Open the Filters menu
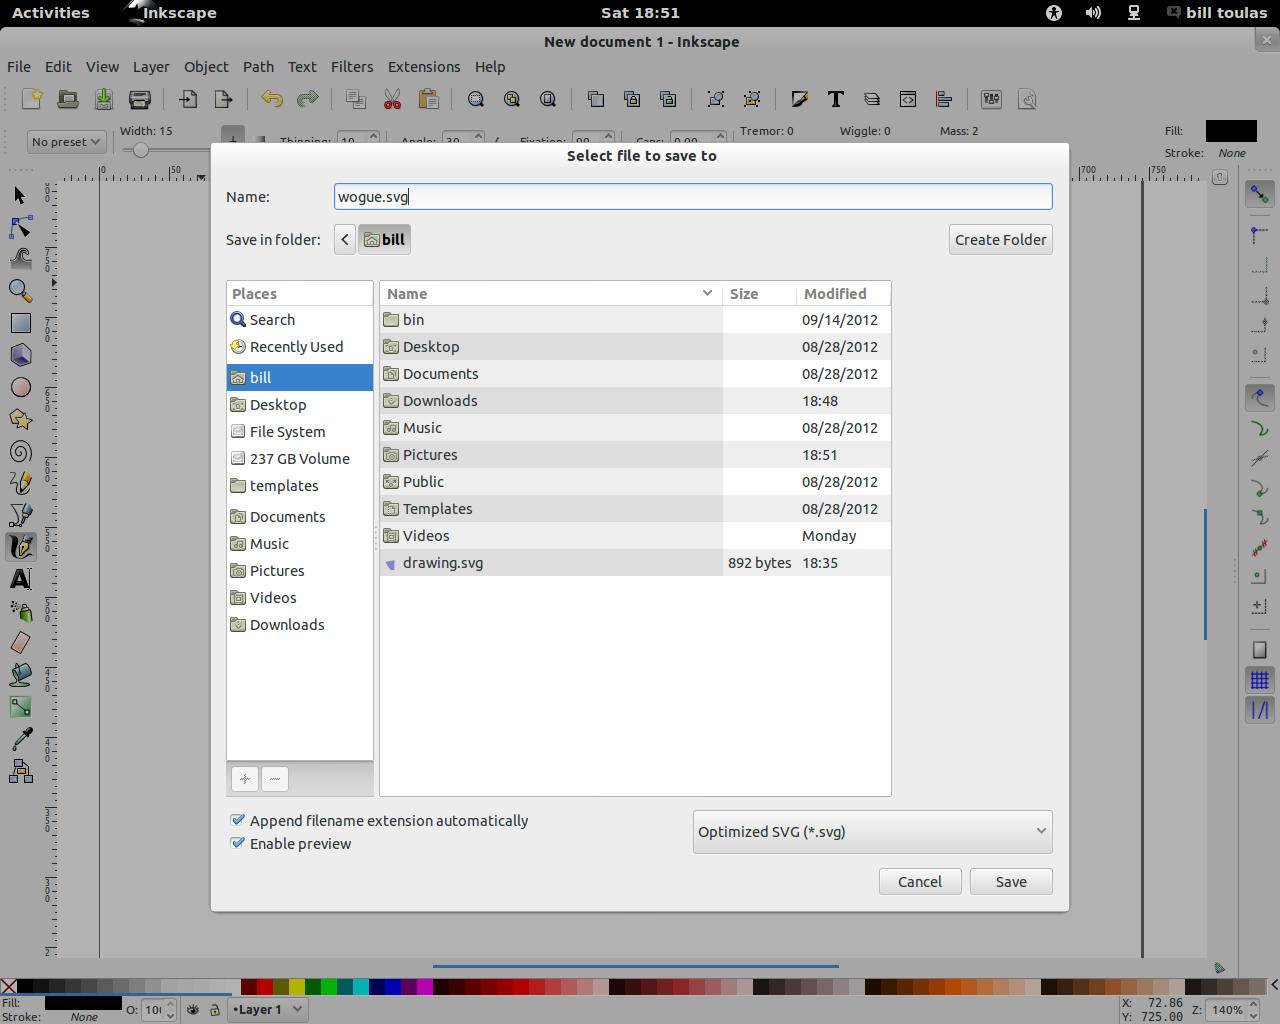 coord(352,66)
